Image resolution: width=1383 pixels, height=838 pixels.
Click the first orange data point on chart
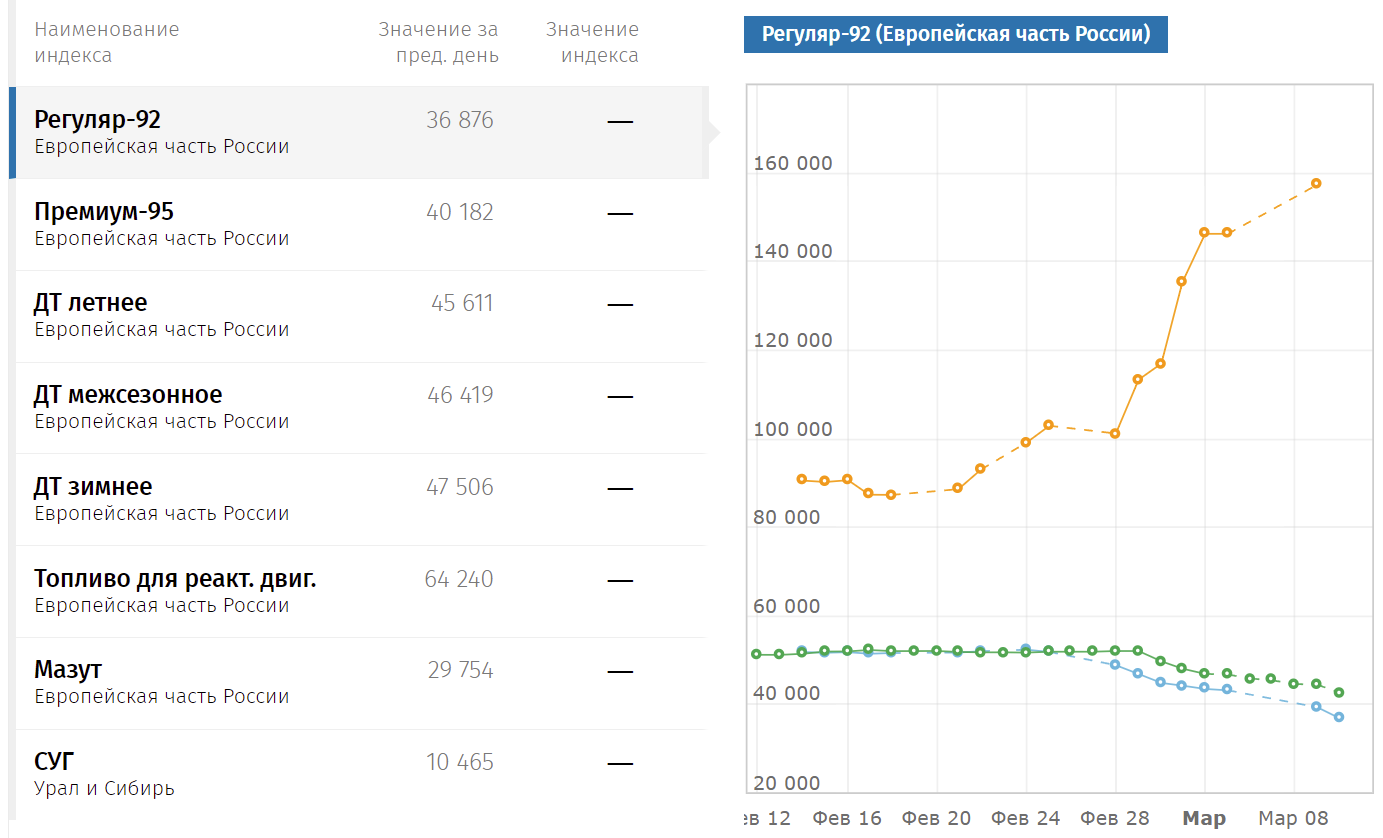coord(802,479)
